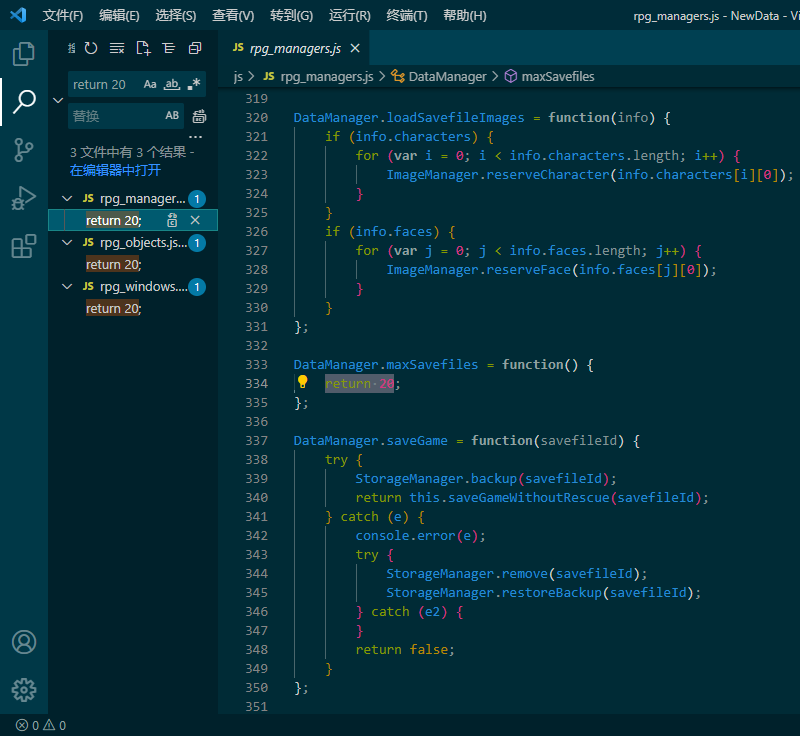Open the Run and Debug view
Image resolution: width=800 pixels, height=736 pixels.
pos(23,198)
